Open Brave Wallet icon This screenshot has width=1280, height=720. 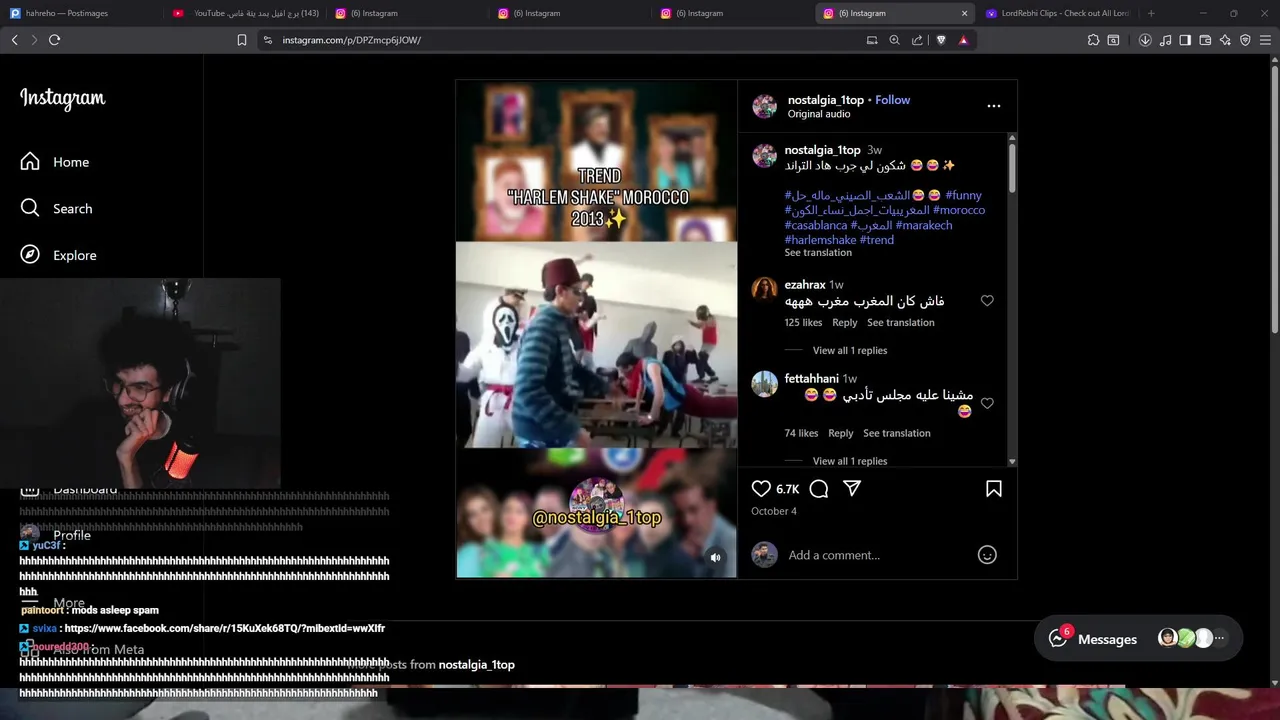pos(1205,40)
